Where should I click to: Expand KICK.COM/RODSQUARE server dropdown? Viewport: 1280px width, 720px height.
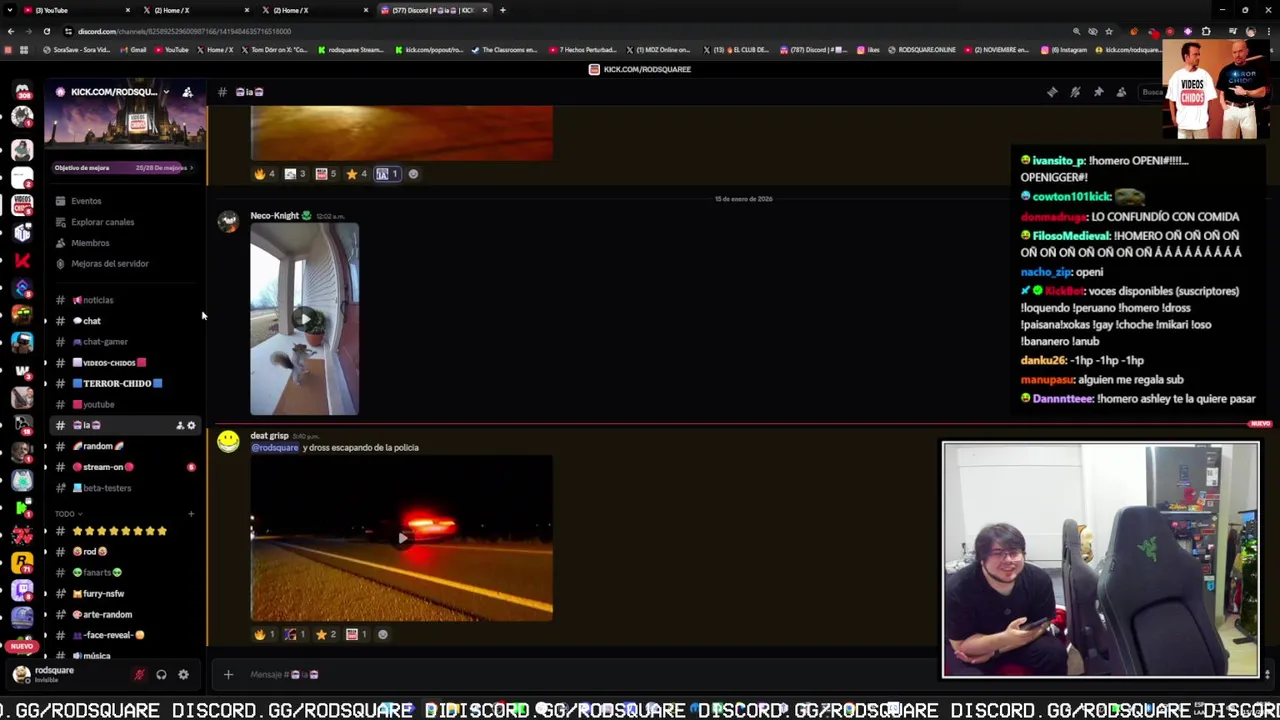(165, 92)
